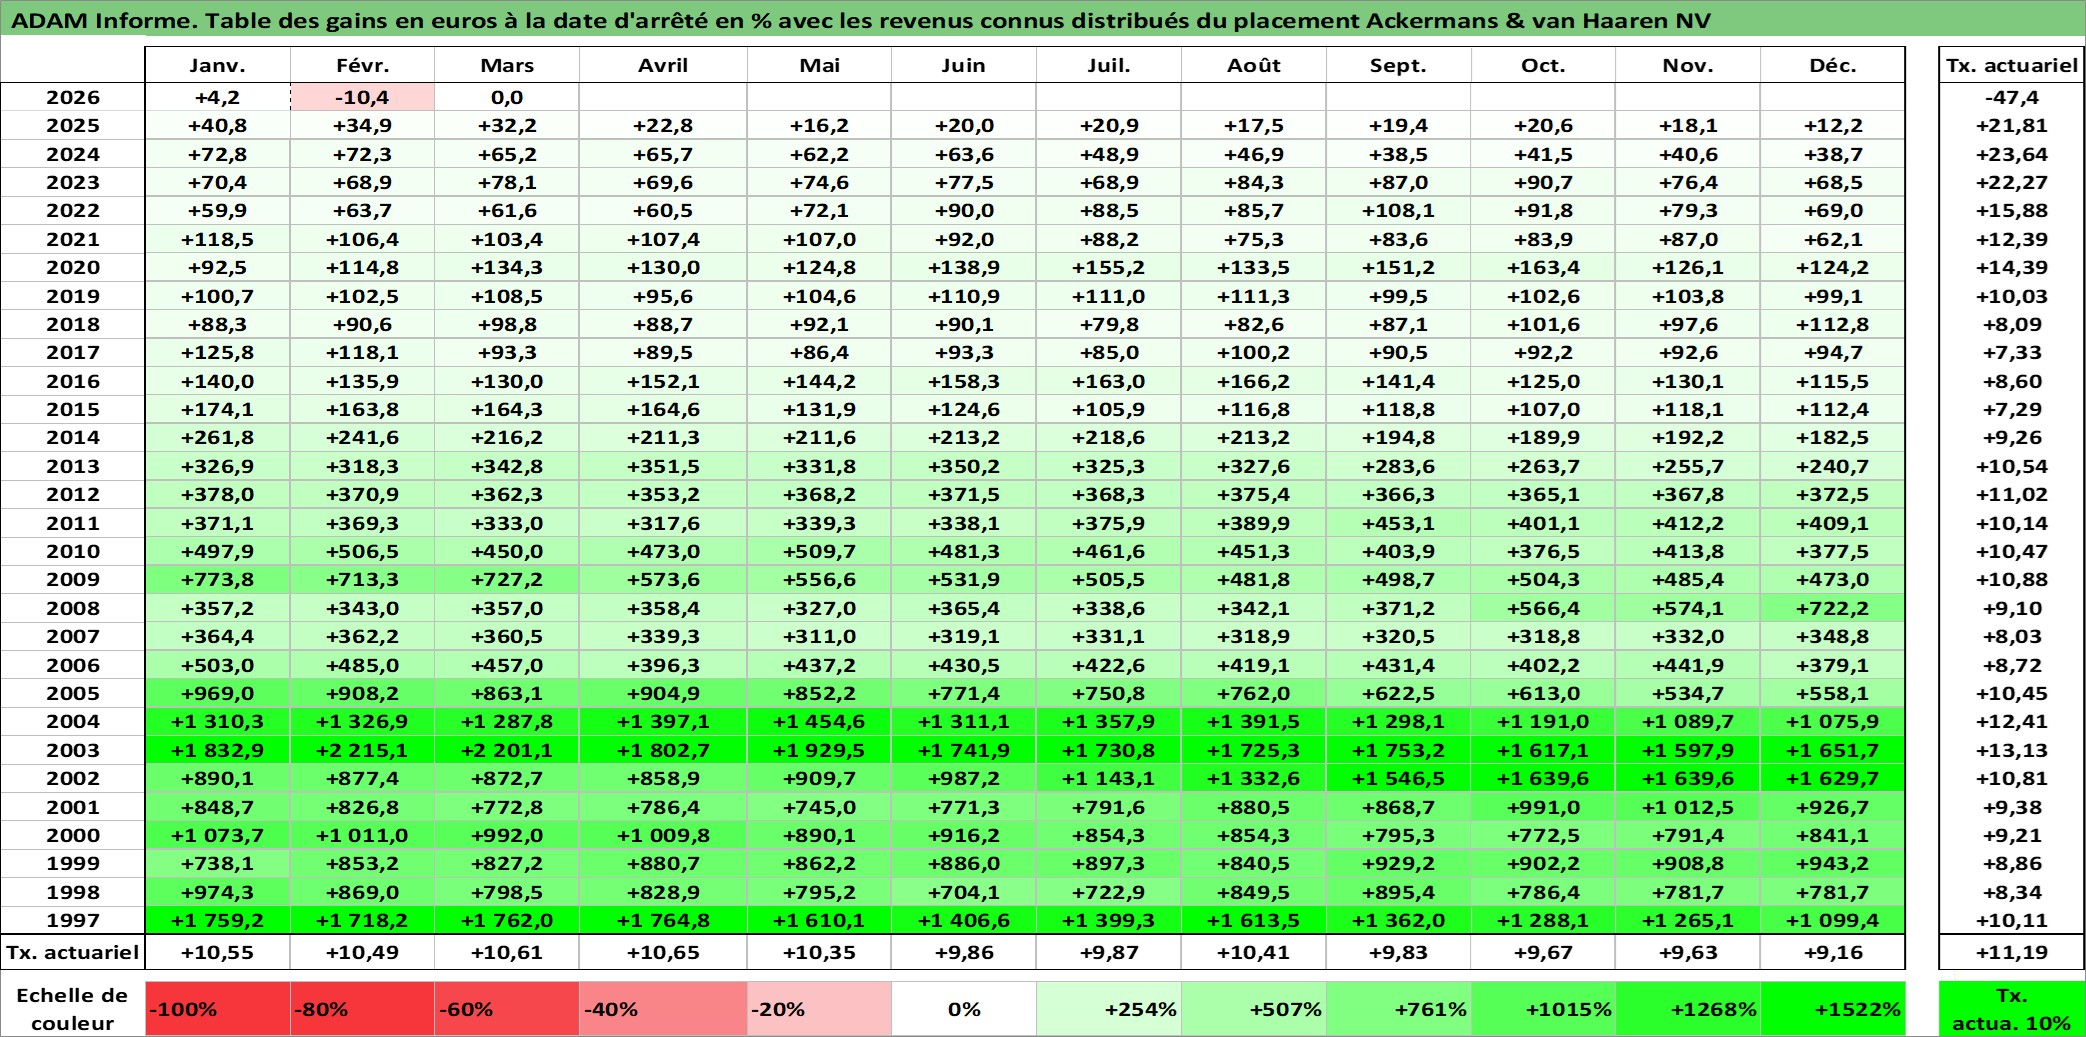Click the 0% white scale swatch
This screenshot has height=1037, width=2086.
(964, 1009)
